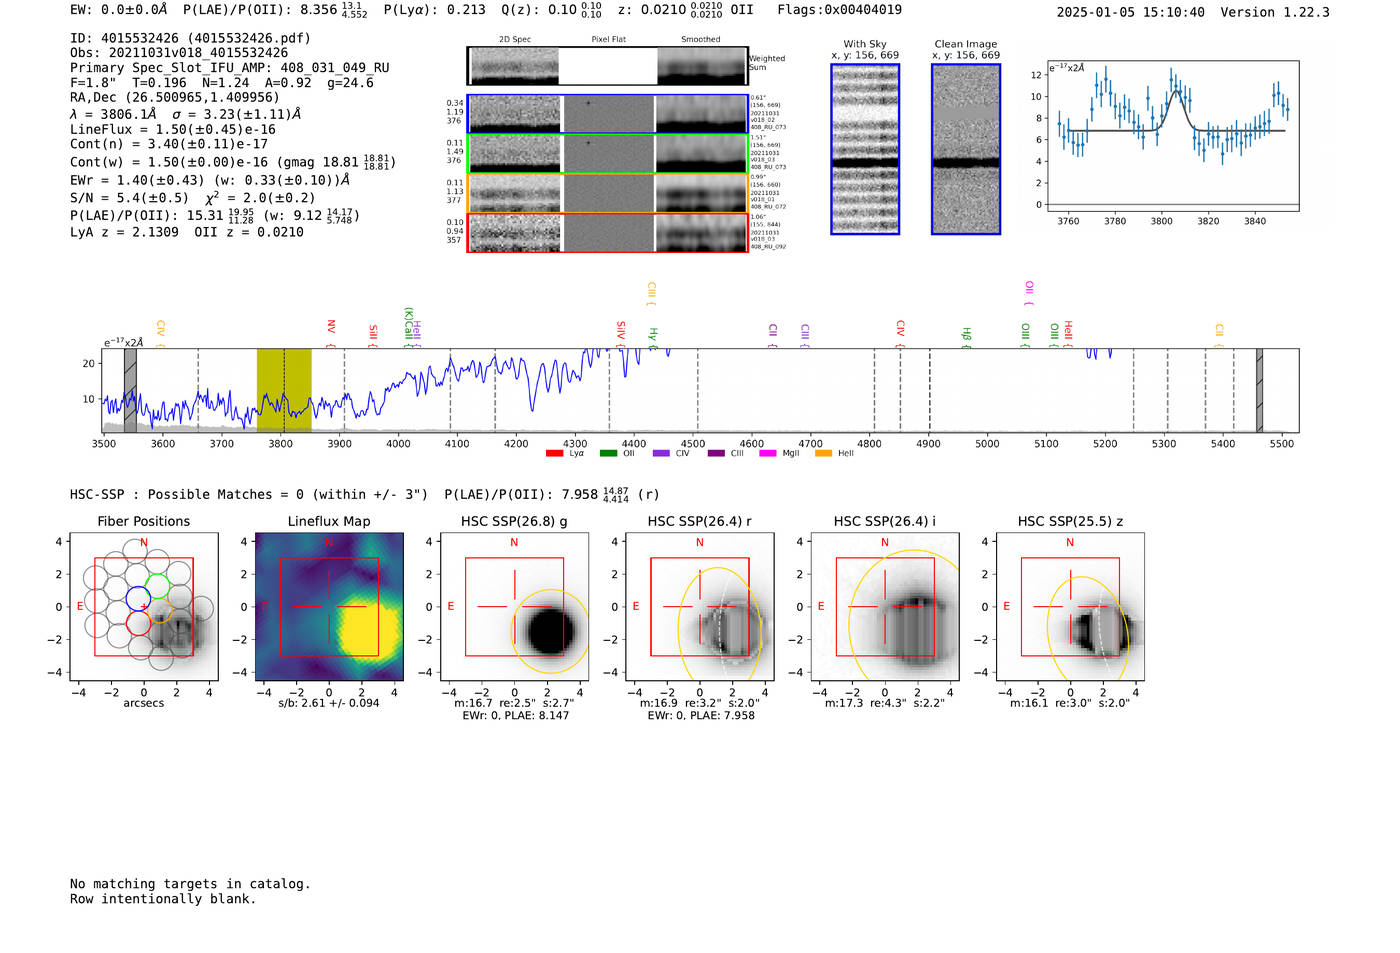Viewport: 1400px width, 953px height.
Task: Click the blue fiber circle in Fiber Positions
Action: pyautogui.click(x=138, y=599)
